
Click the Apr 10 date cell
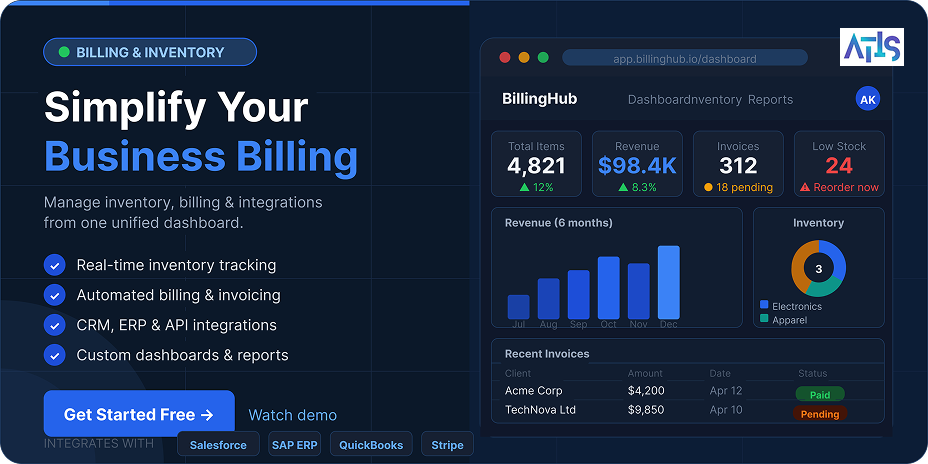726,410
